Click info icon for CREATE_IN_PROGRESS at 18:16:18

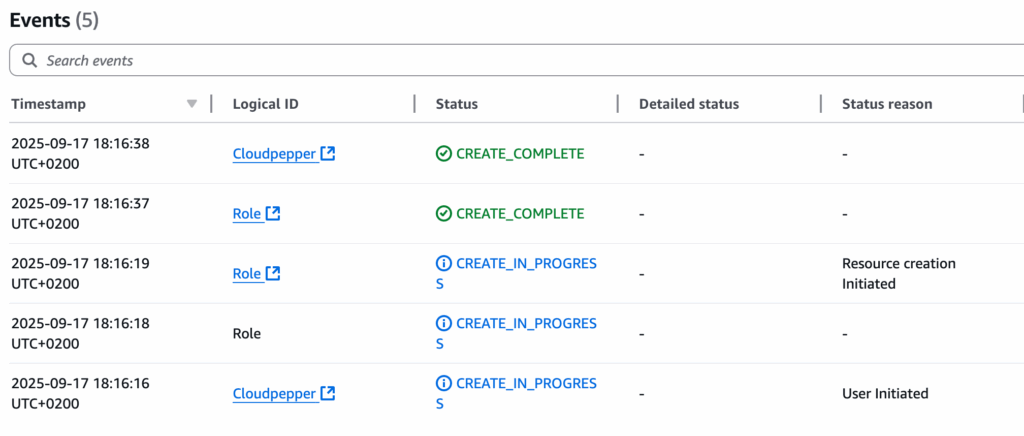click(443, 324)
